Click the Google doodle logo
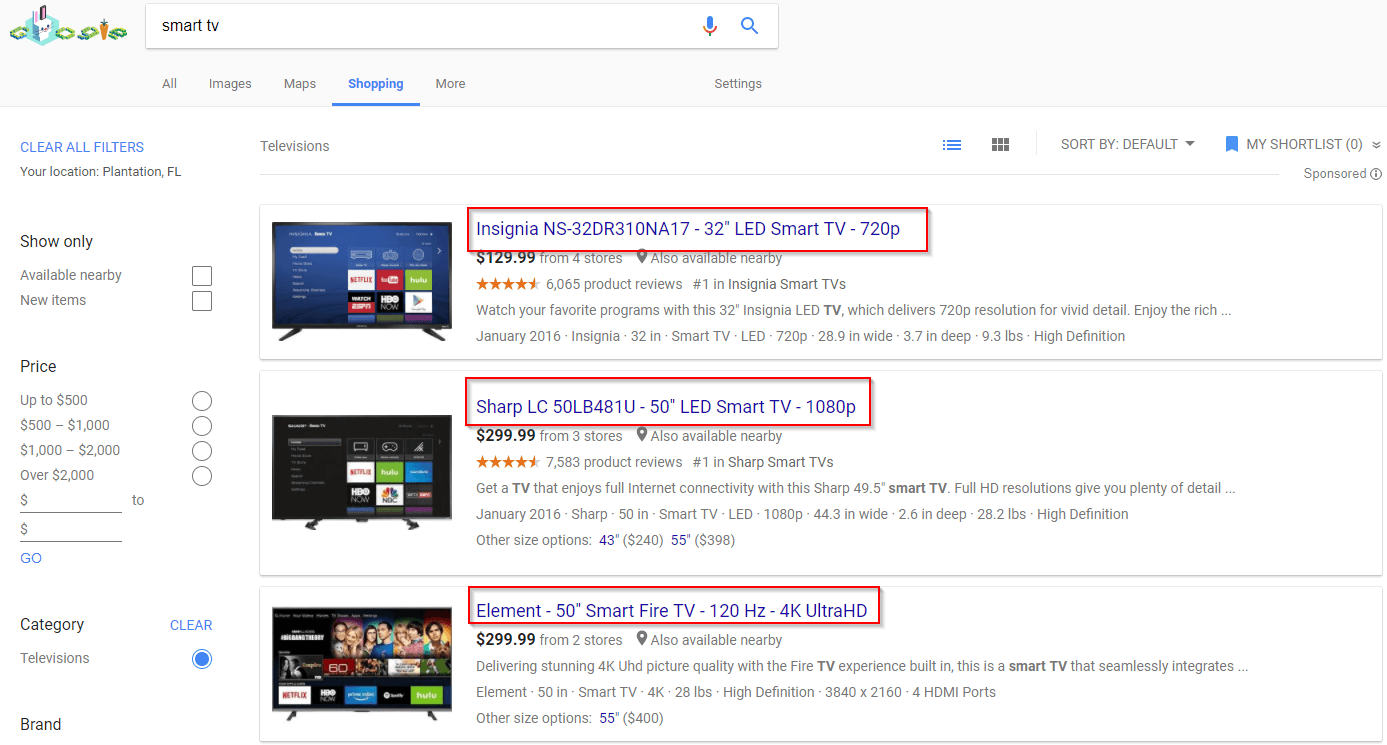The image size is (1387, 745). coord(67,27)
